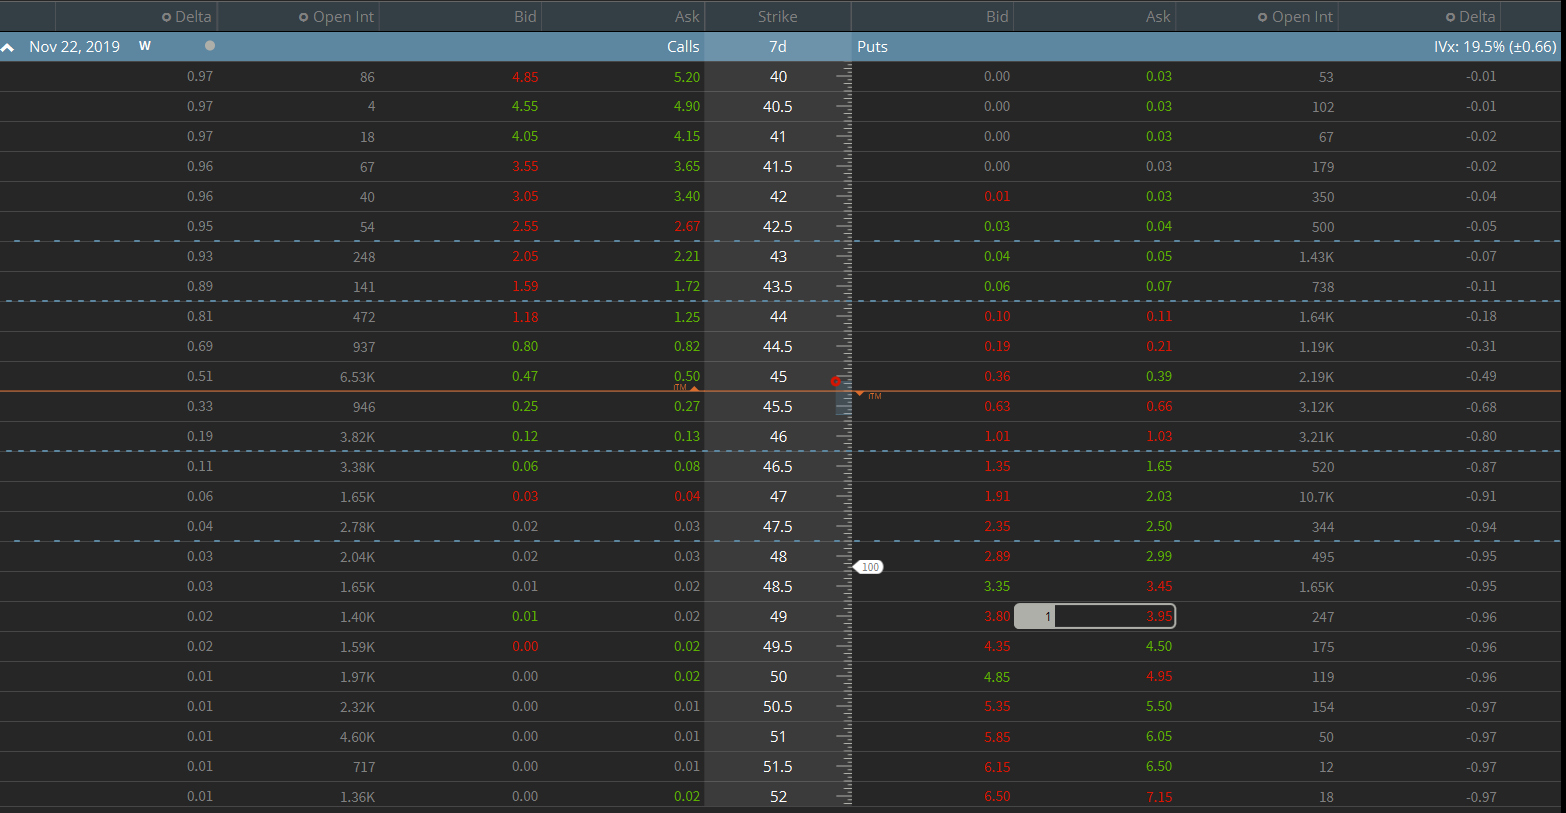The height and width of the screenshot is (813, 1566).
Task: Click the weekly W badge on expiration row
Action: 145,46
